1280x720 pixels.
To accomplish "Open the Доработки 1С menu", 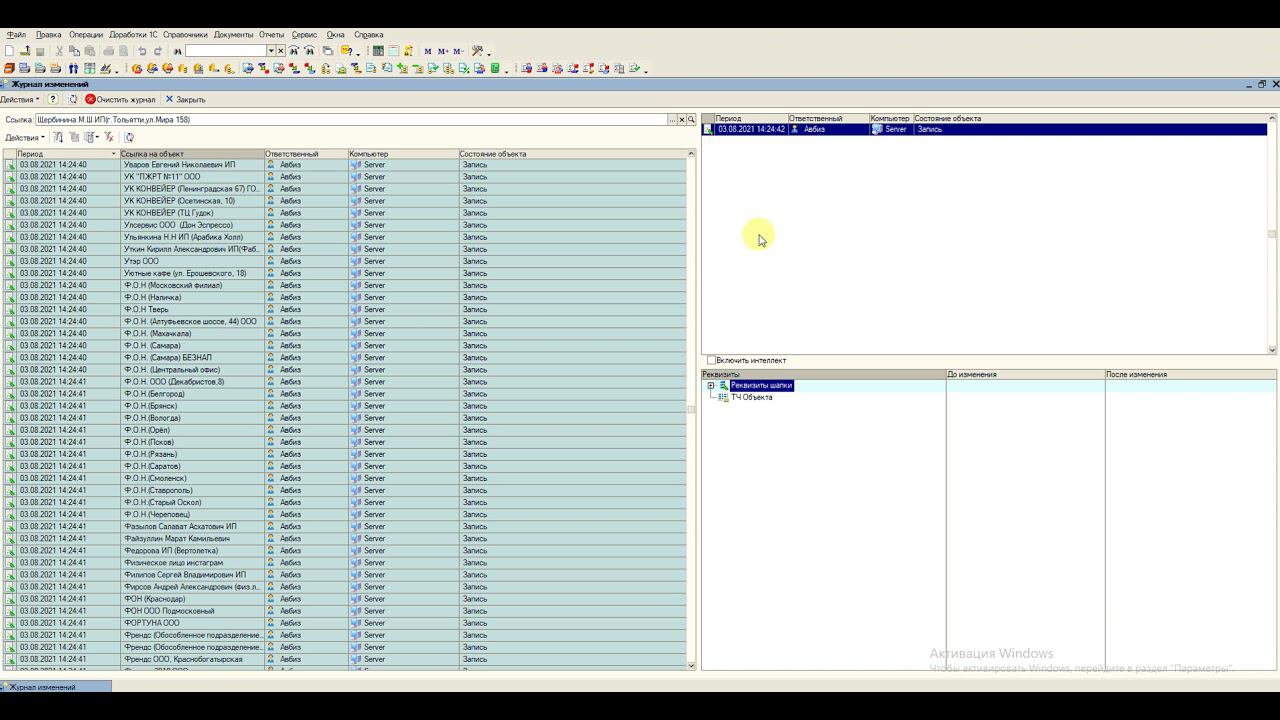I will click(133, 35).
